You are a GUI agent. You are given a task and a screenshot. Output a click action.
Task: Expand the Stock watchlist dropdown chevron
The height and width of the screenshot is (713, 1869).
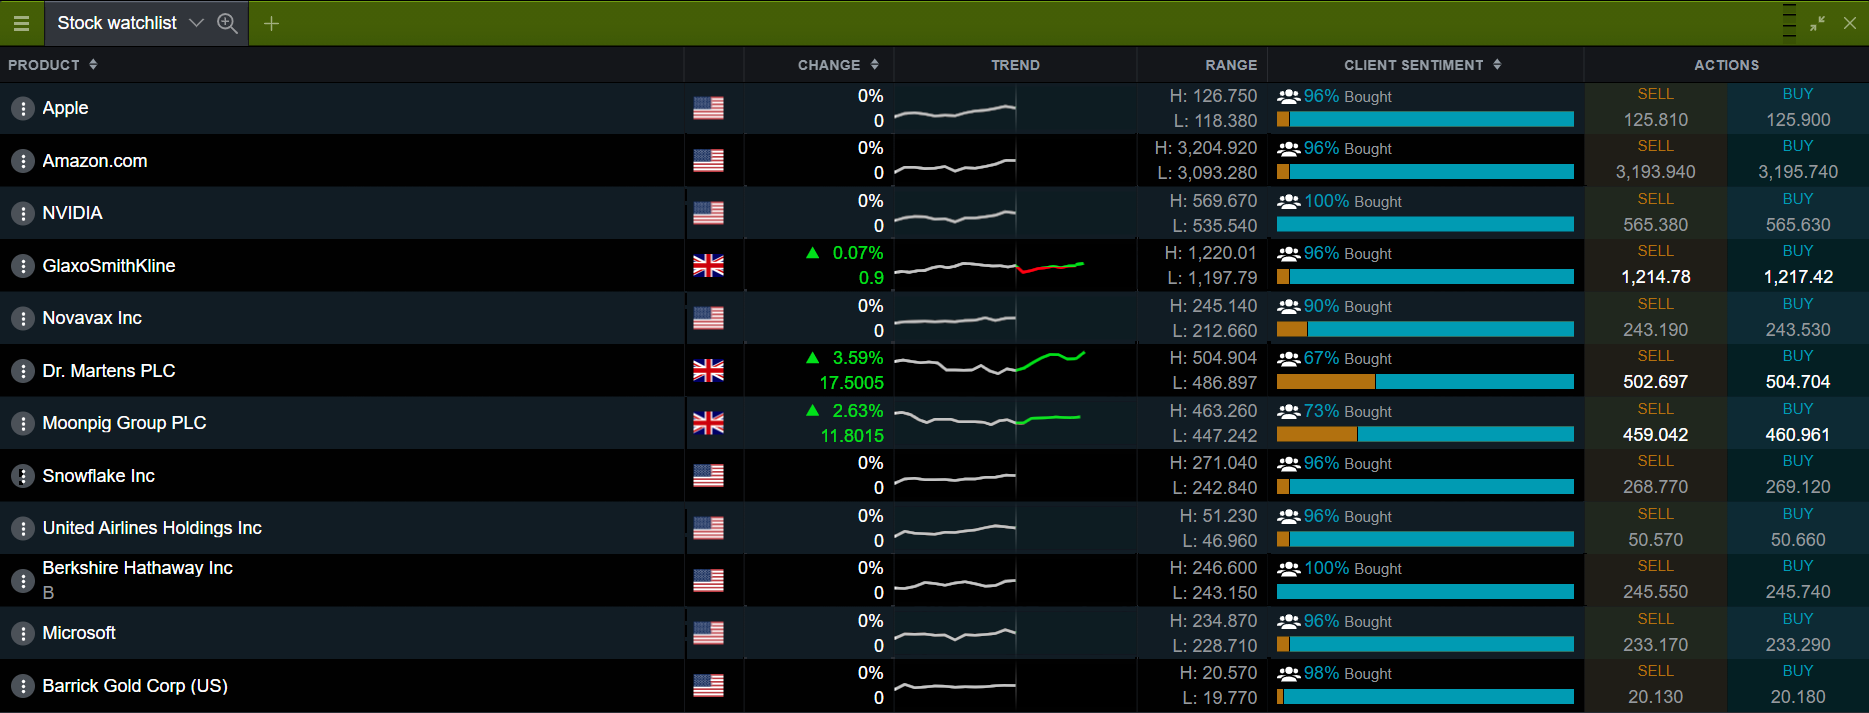(196, 23)
